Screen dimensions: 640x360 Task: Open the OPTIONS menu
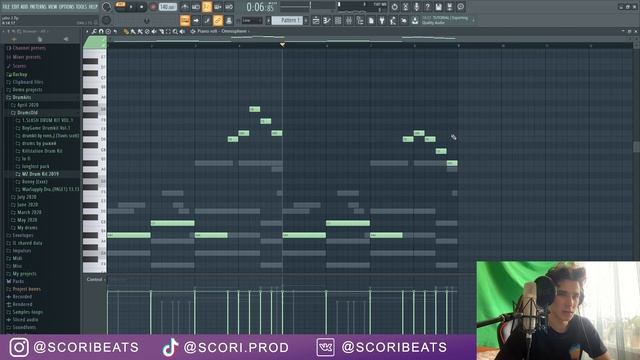pos(67,7)
